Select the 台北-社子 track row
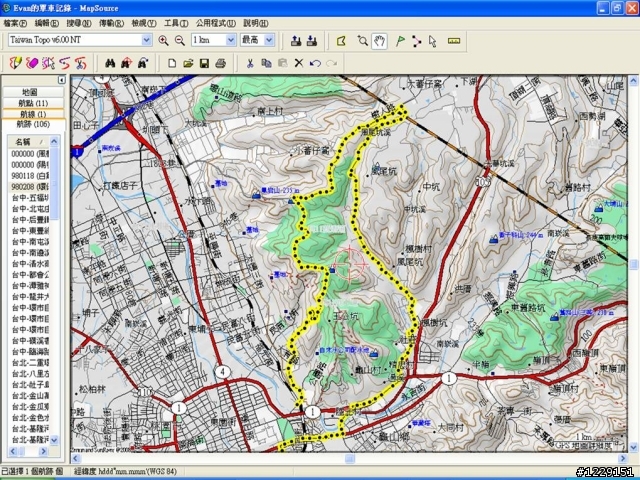This screenshot has width=640, height=480. tap(29, 385)
